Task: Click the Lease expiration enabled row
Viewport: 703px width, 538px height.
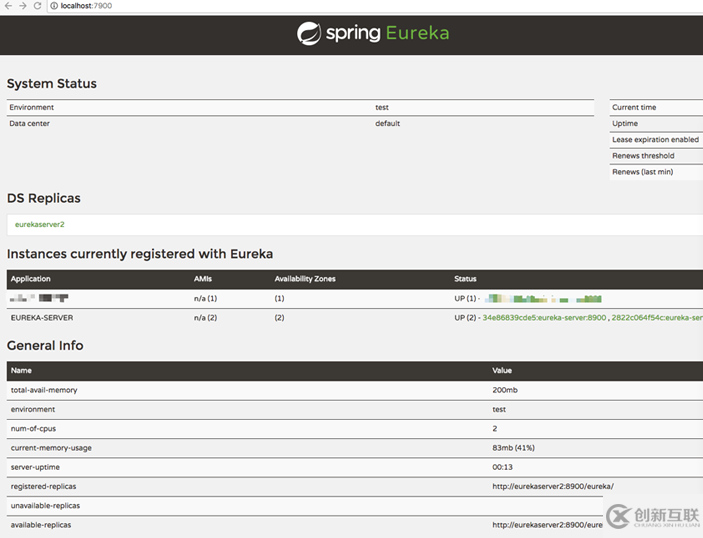Action: pyautogui.click(x=655, y=140)
